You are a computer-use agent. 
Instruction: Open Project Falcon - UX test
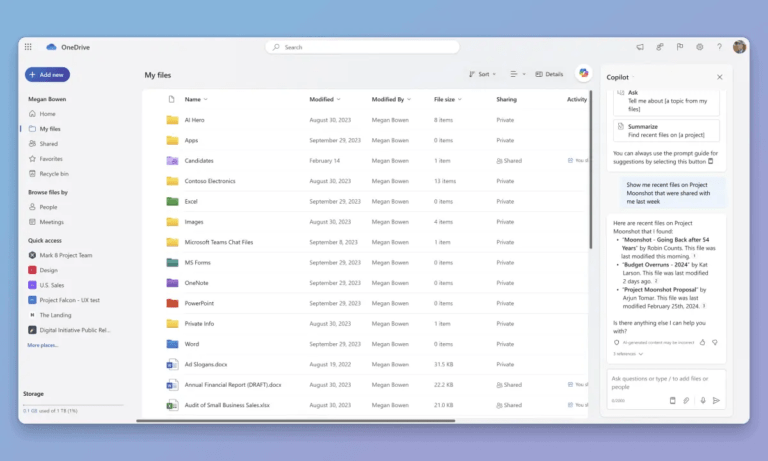(69, 300)
